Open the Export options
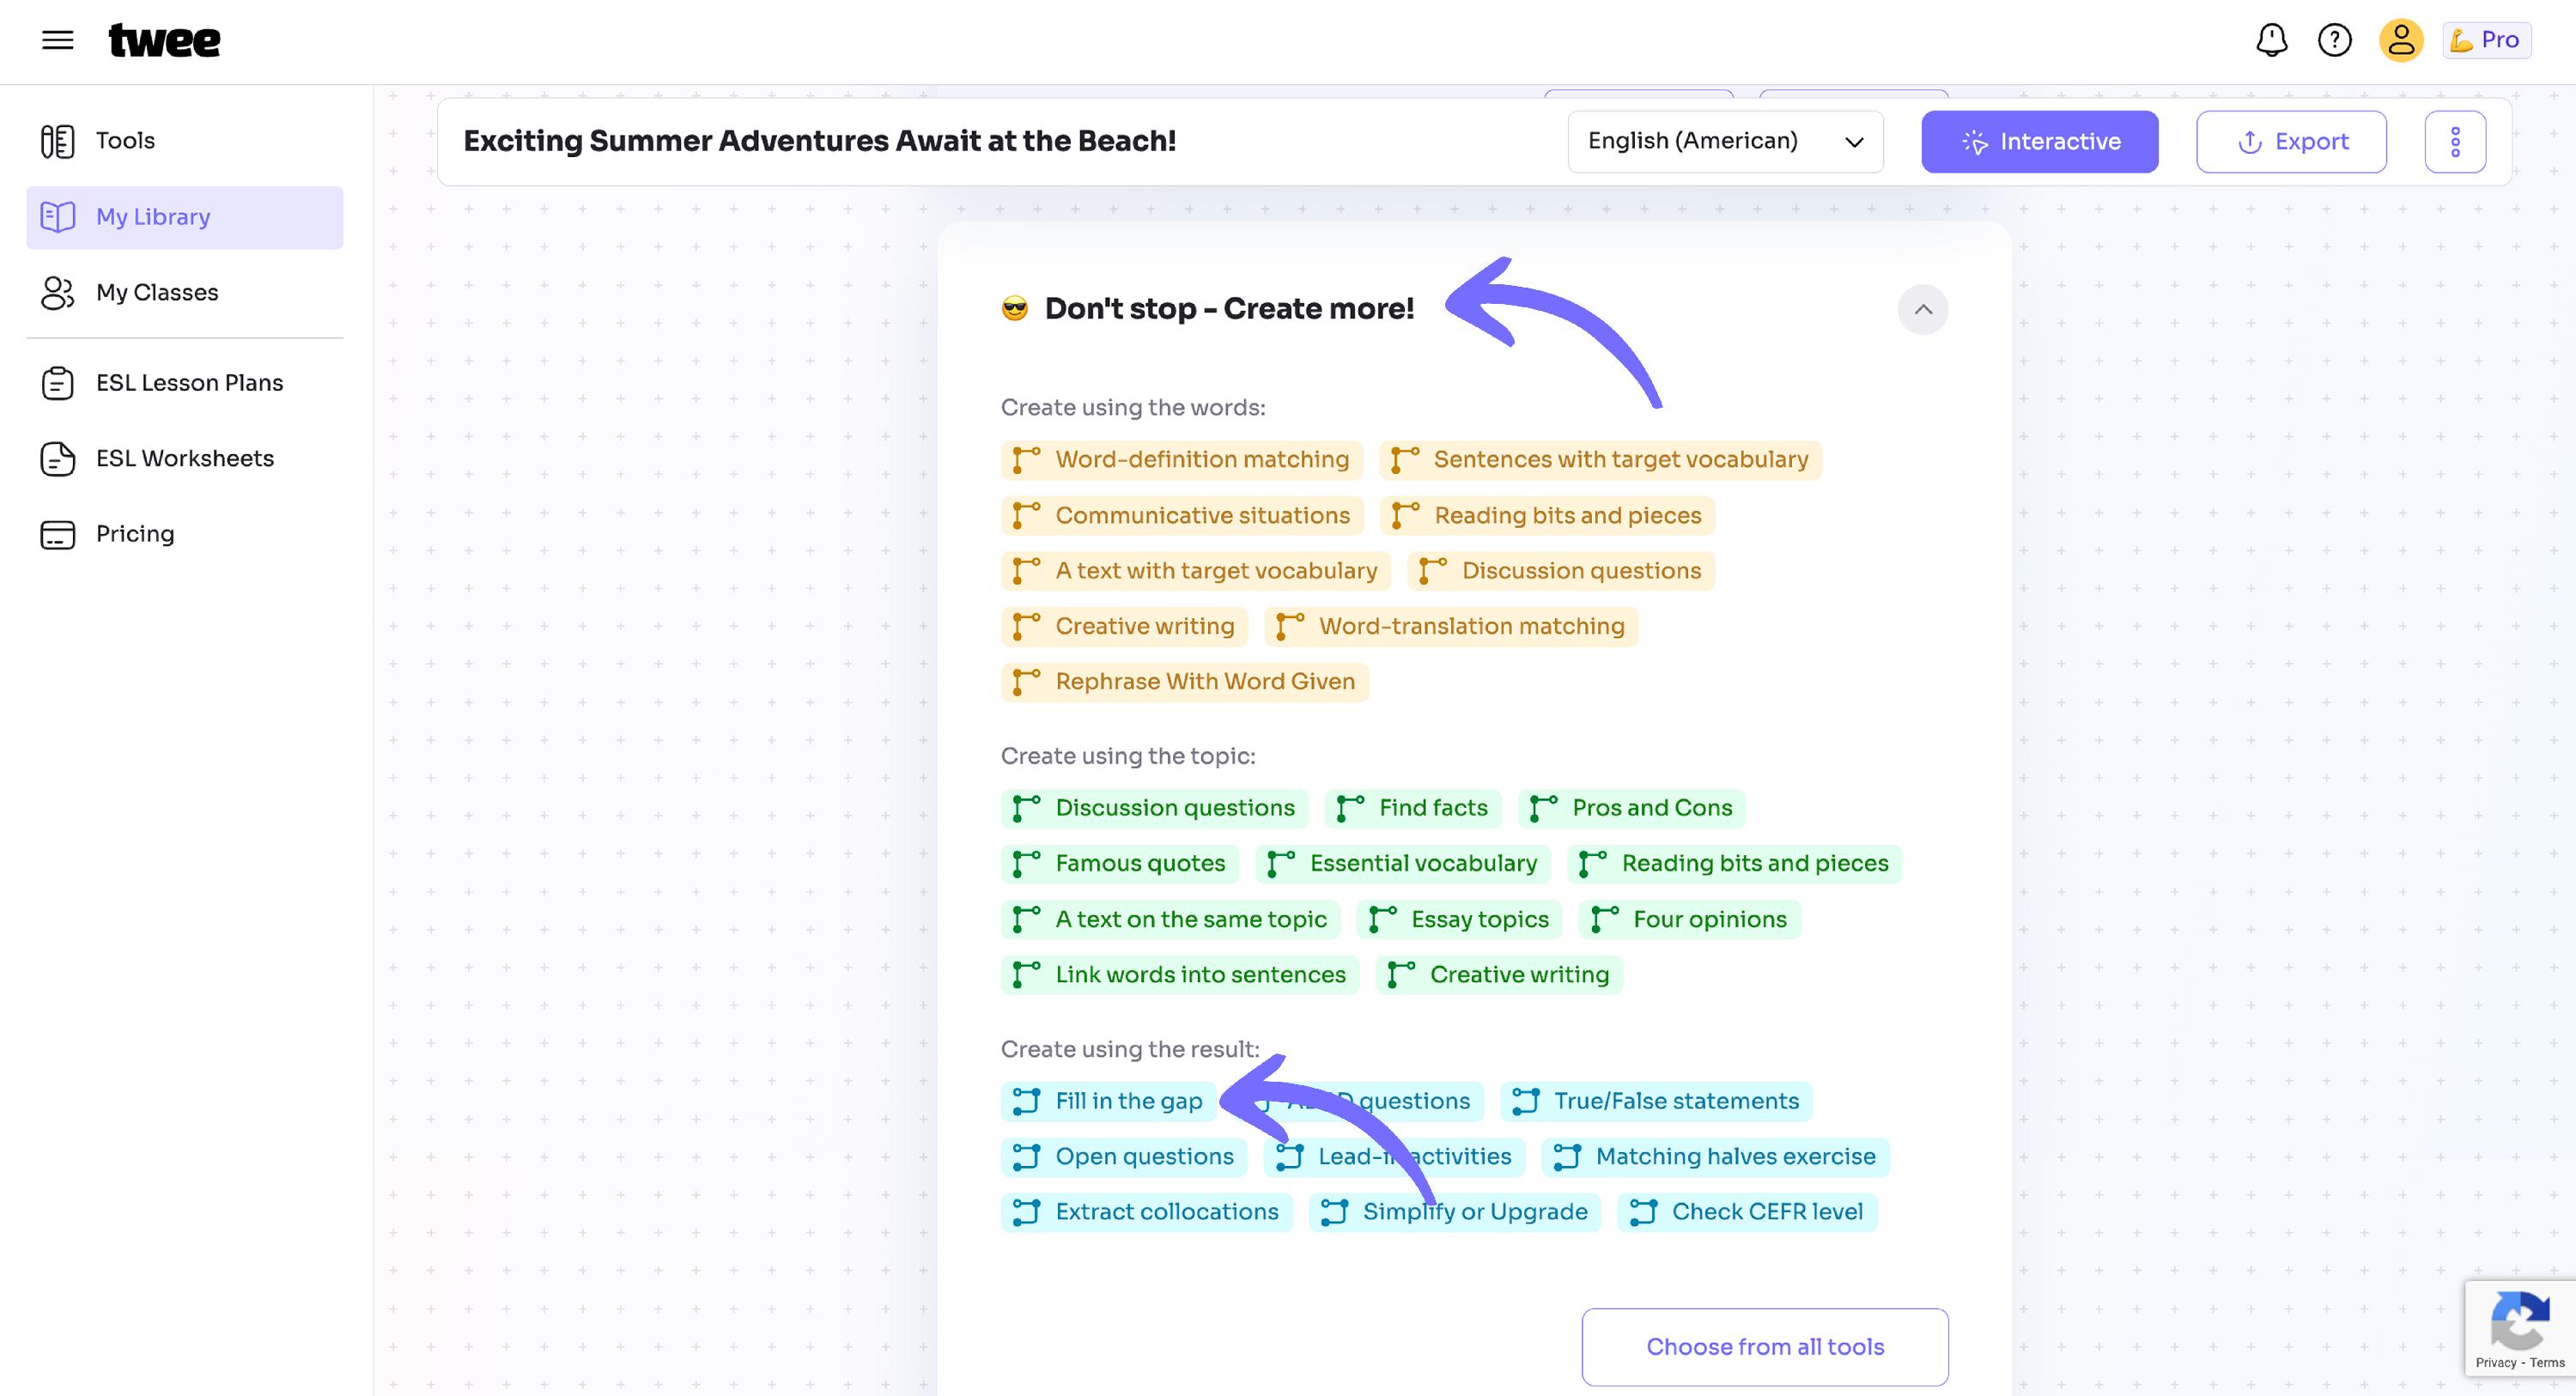The image size is (2576, 1396). [2291, 142]
